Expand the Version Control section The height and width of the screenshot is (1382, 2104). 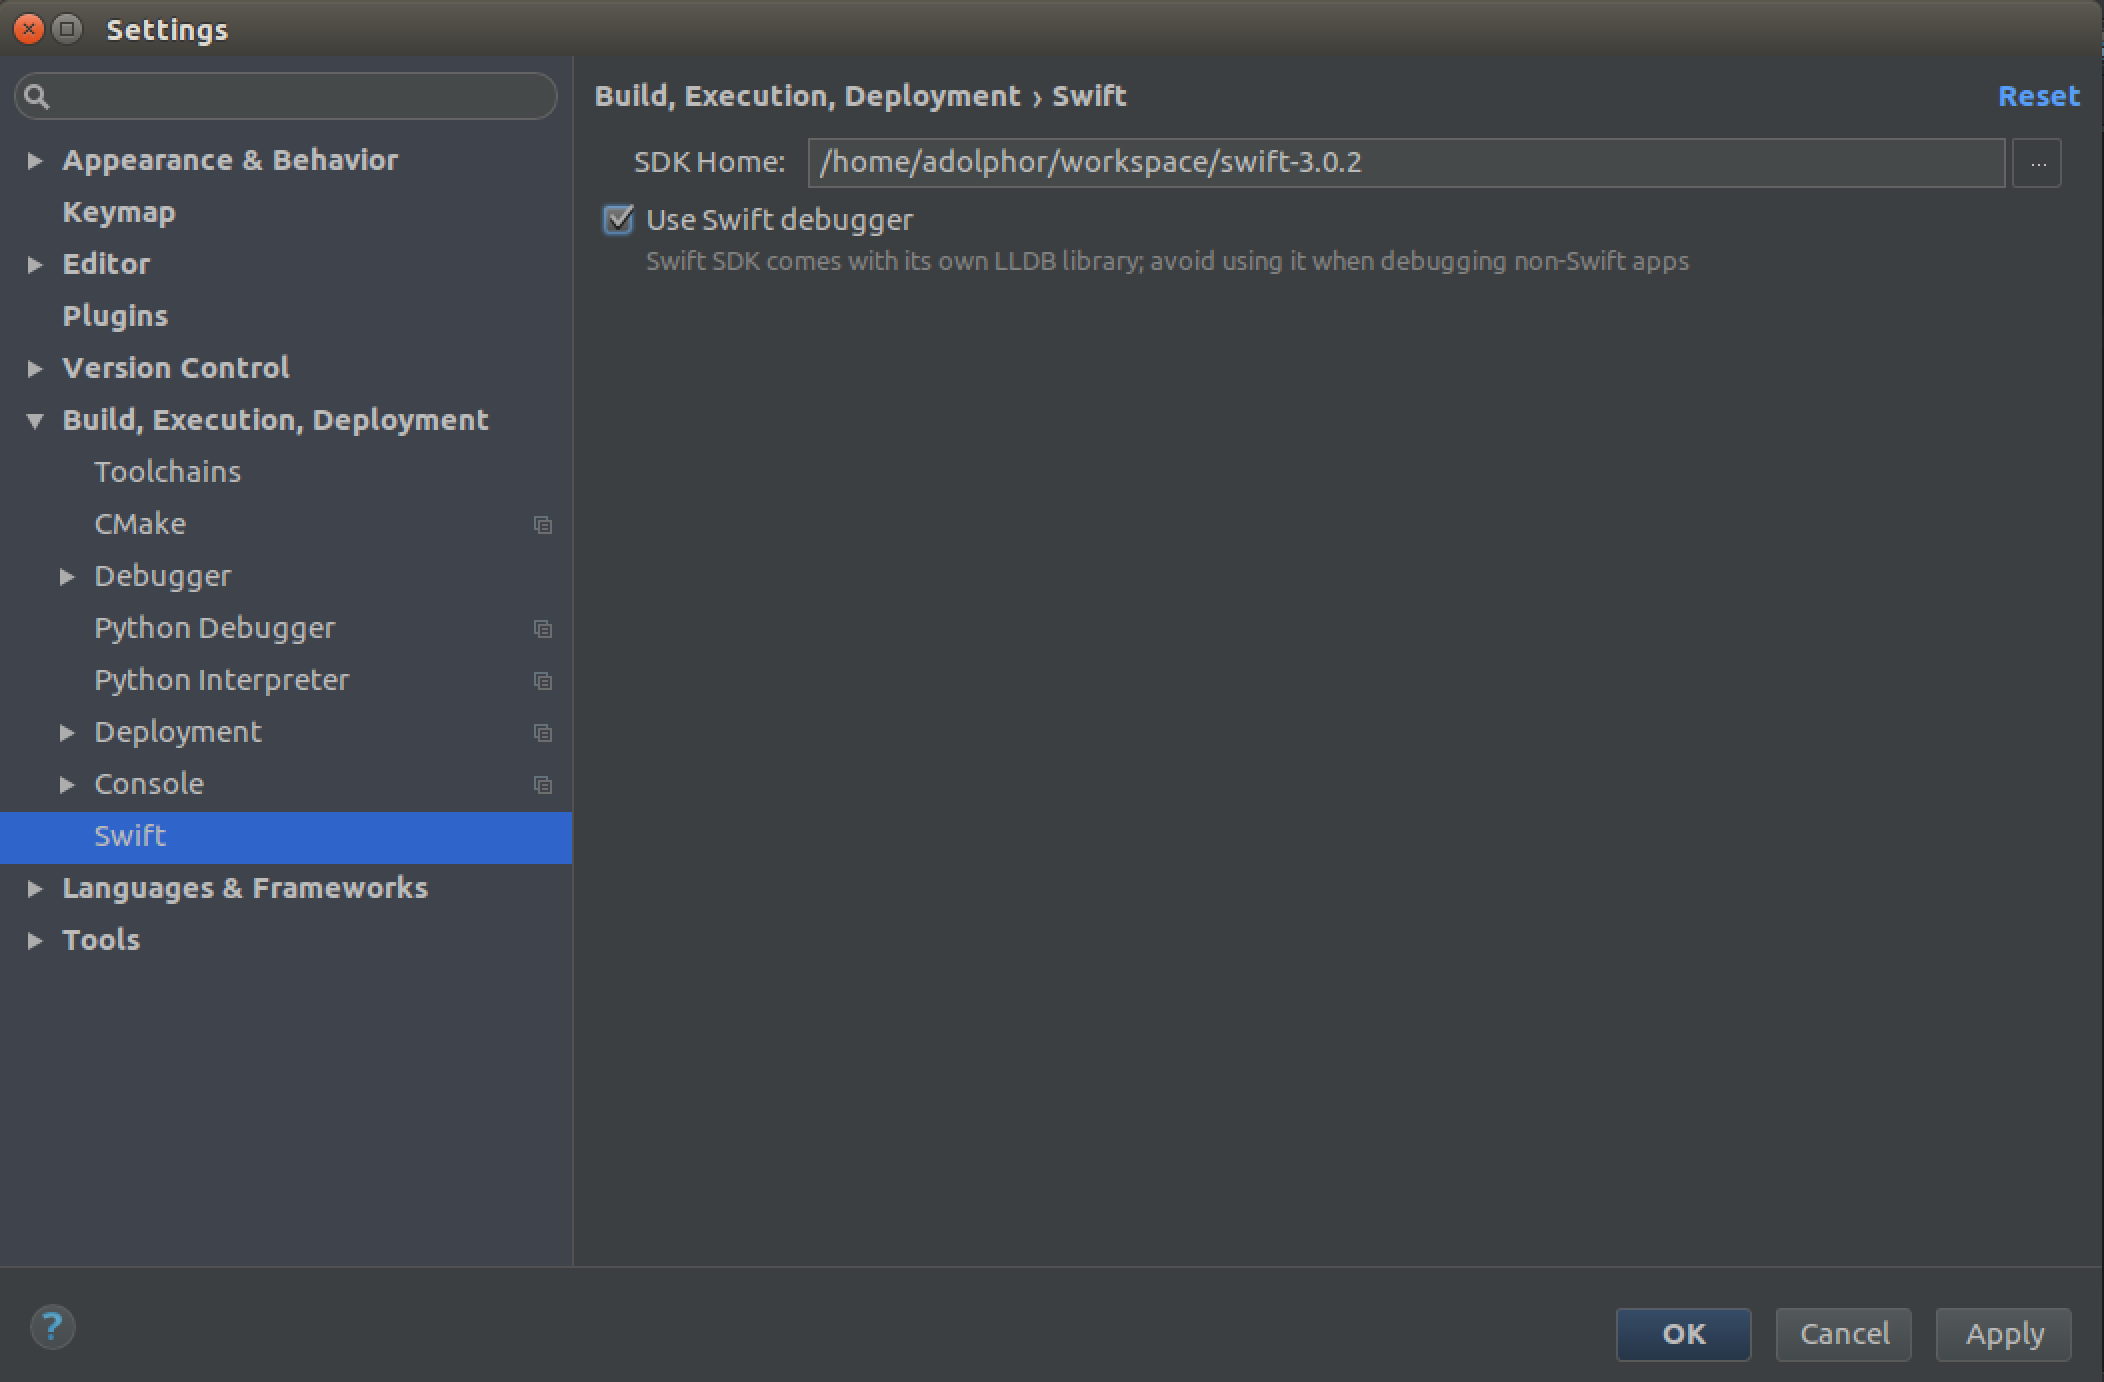click(x=35, y=368)
